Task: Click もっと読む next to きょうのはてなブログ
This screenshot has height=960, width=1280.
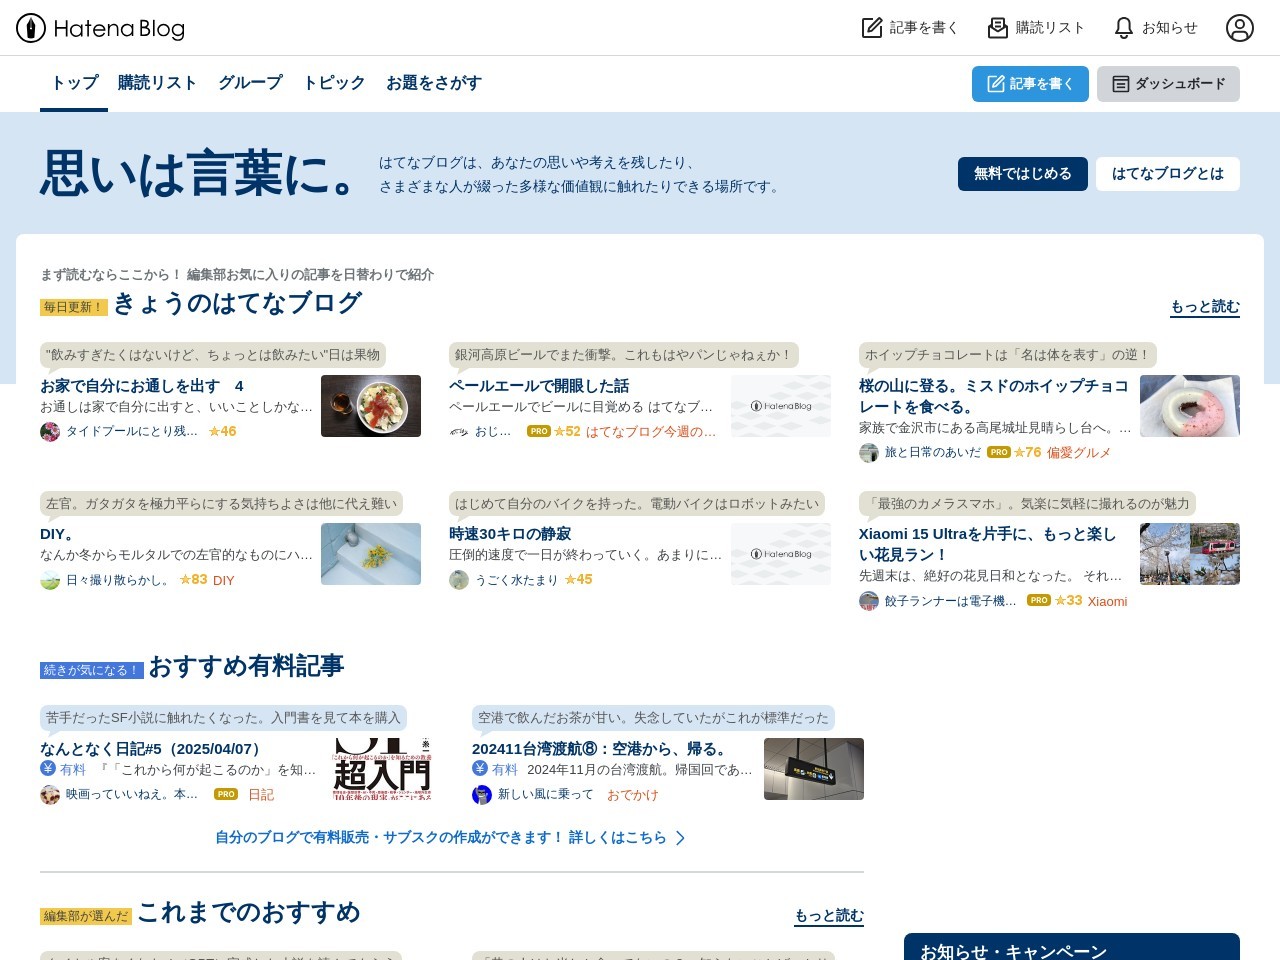Action: pos(1205,307)
